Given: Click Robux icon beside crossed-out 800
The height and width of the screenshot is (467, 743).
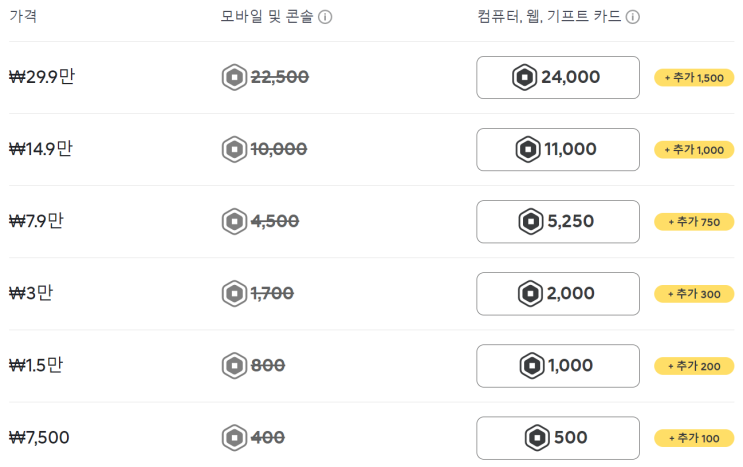Looking at the screenshot, I should 234,365.
